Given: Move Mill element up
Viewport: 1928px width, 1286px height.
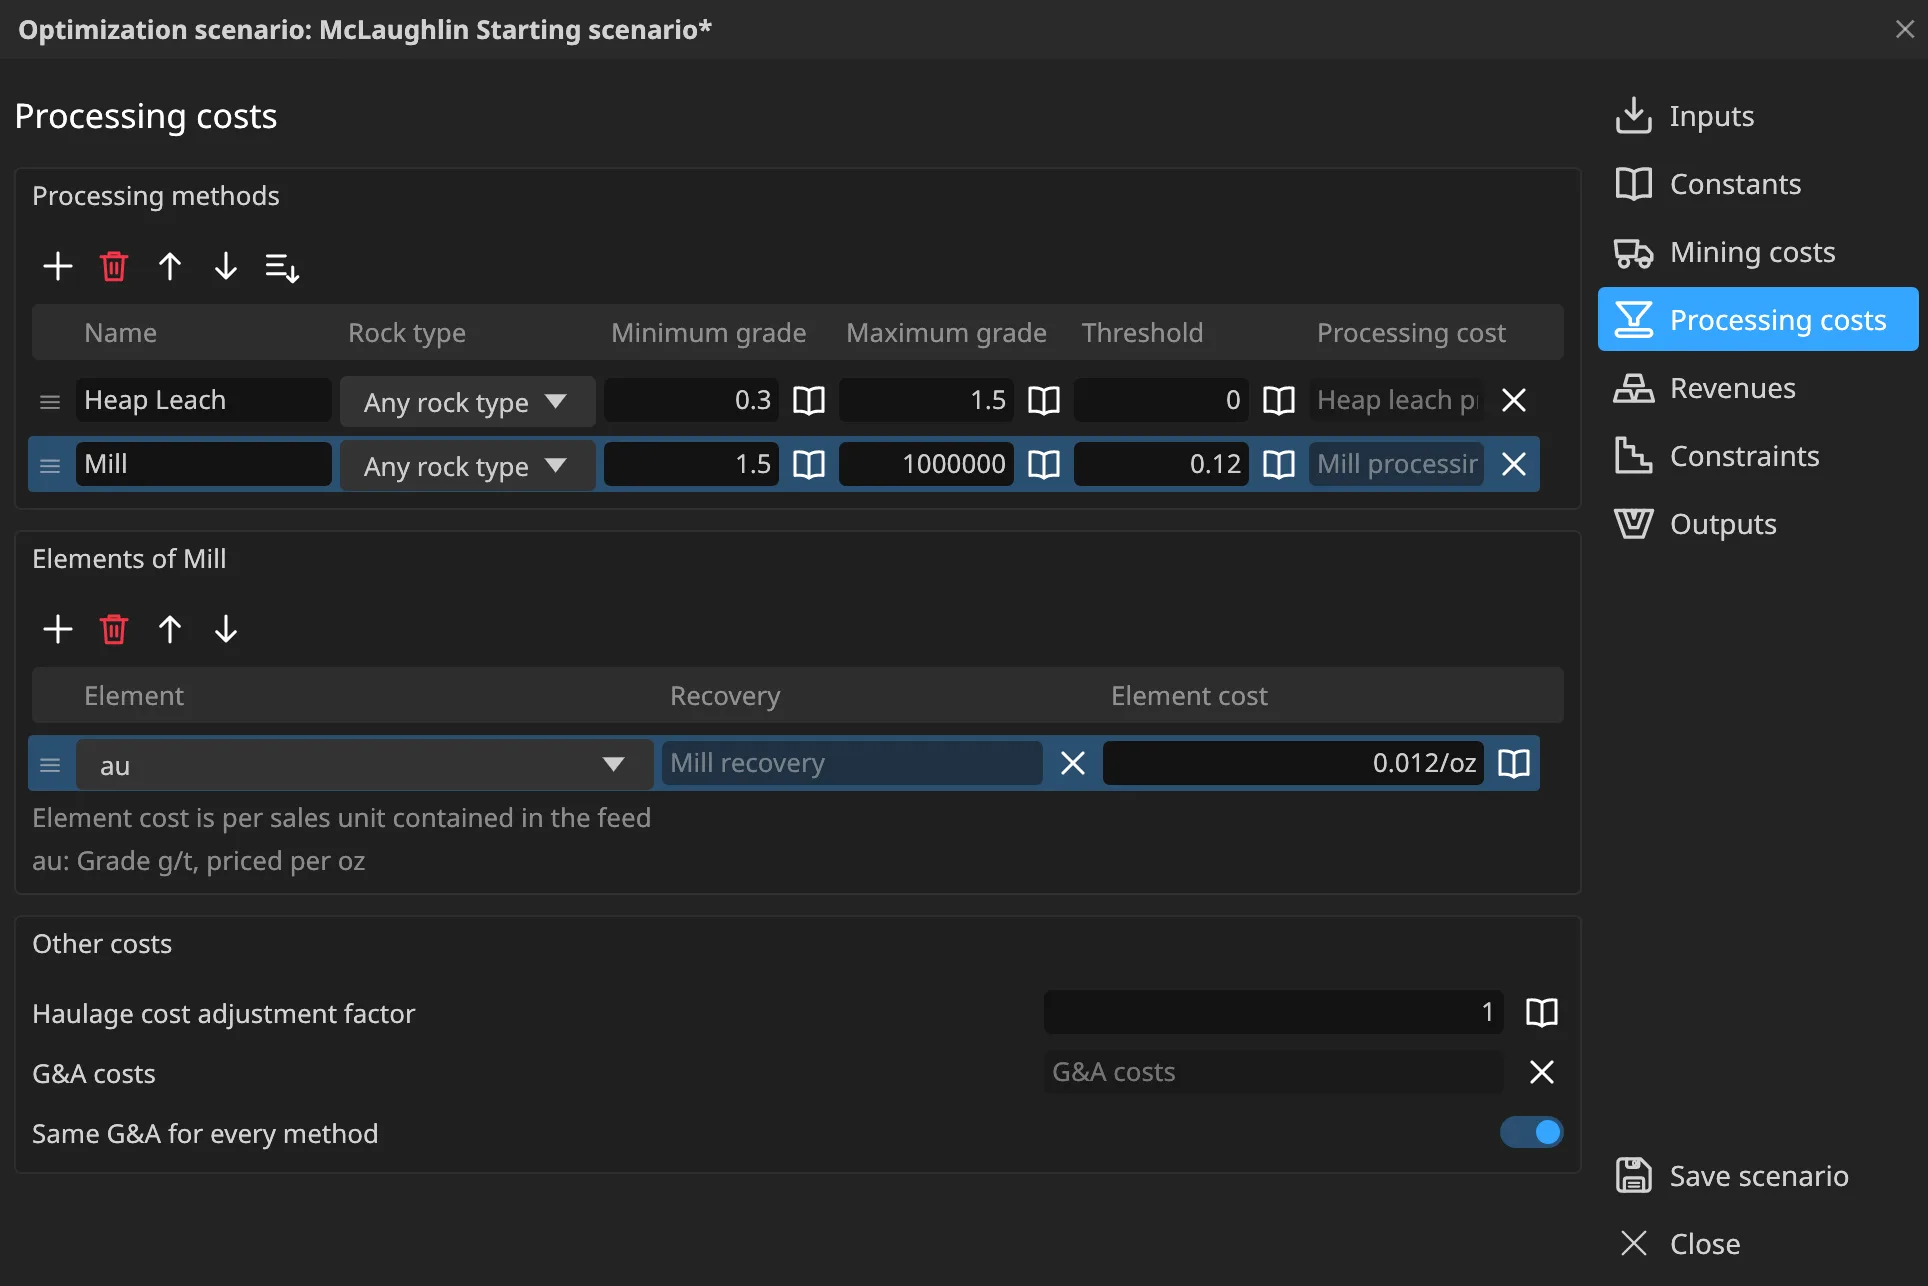Looking at the screenshot, I should (170, 629).
